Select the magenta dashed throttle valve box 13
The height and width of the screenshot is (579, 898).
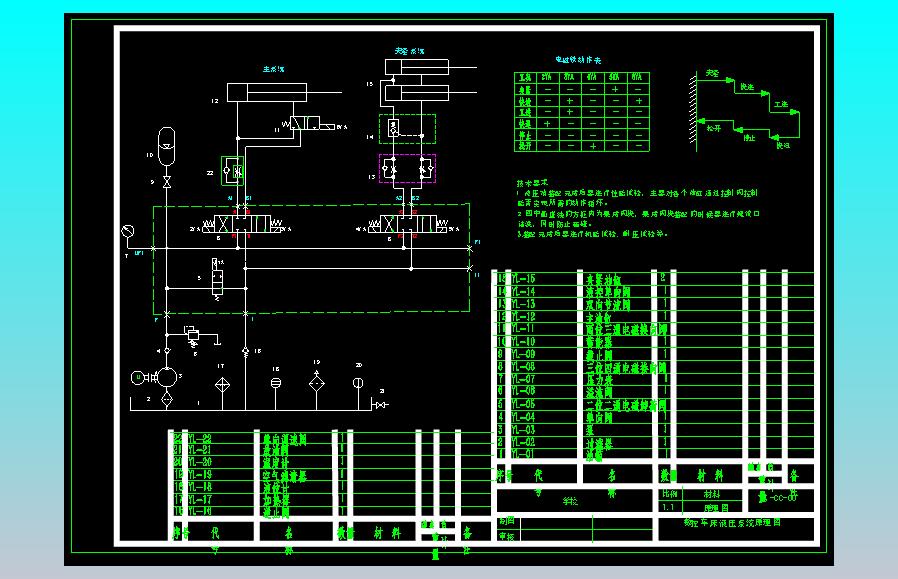point(407,168)
